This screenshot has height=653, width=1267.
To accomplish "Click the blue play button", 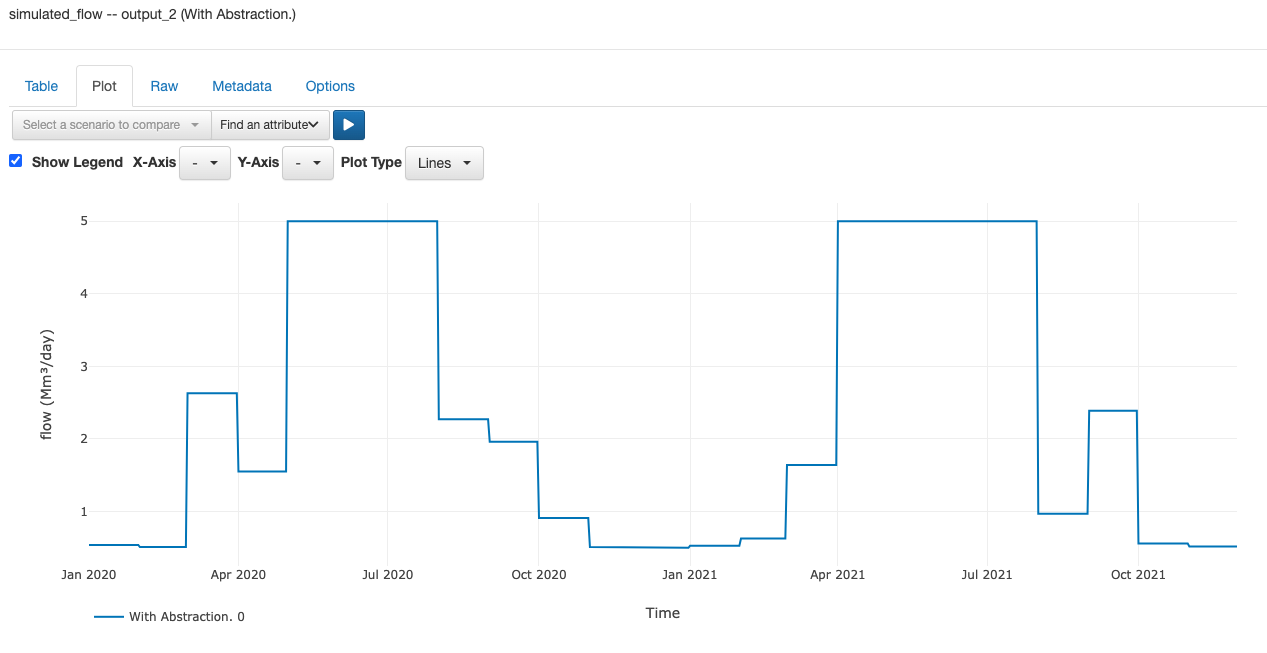I will 349,125.
